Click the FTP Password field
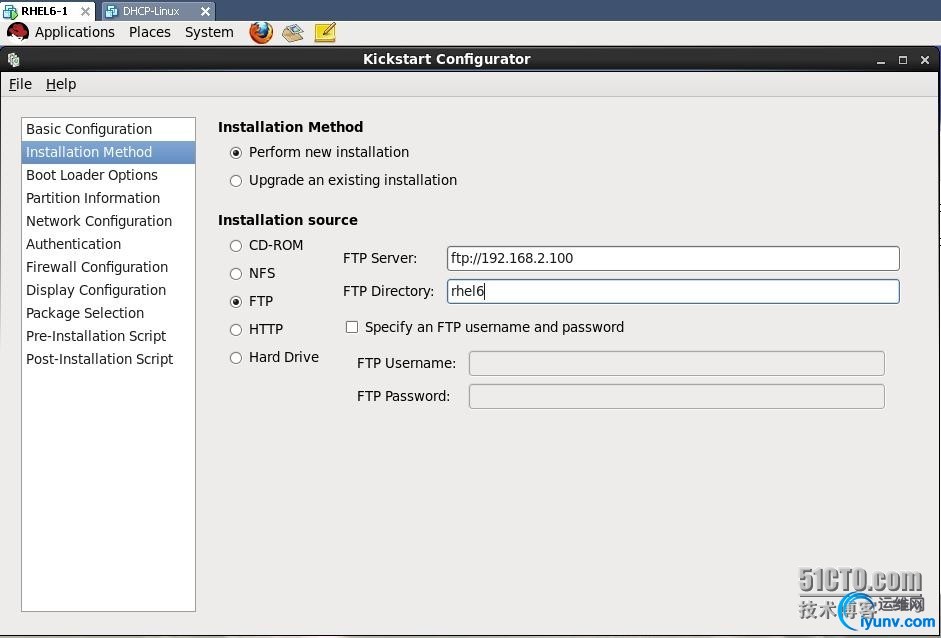The height and width of the screenshot is (638, 941). pos(676,397)
